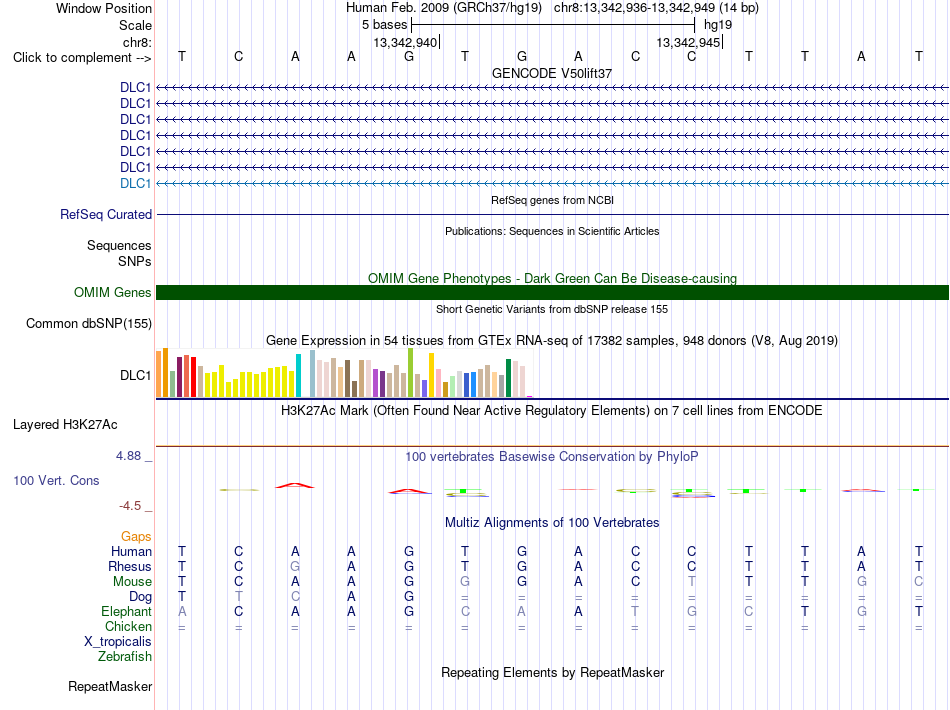Click the -4.5 PhyloP lower scale value
950x710 pixels.
tap(130, 506)
